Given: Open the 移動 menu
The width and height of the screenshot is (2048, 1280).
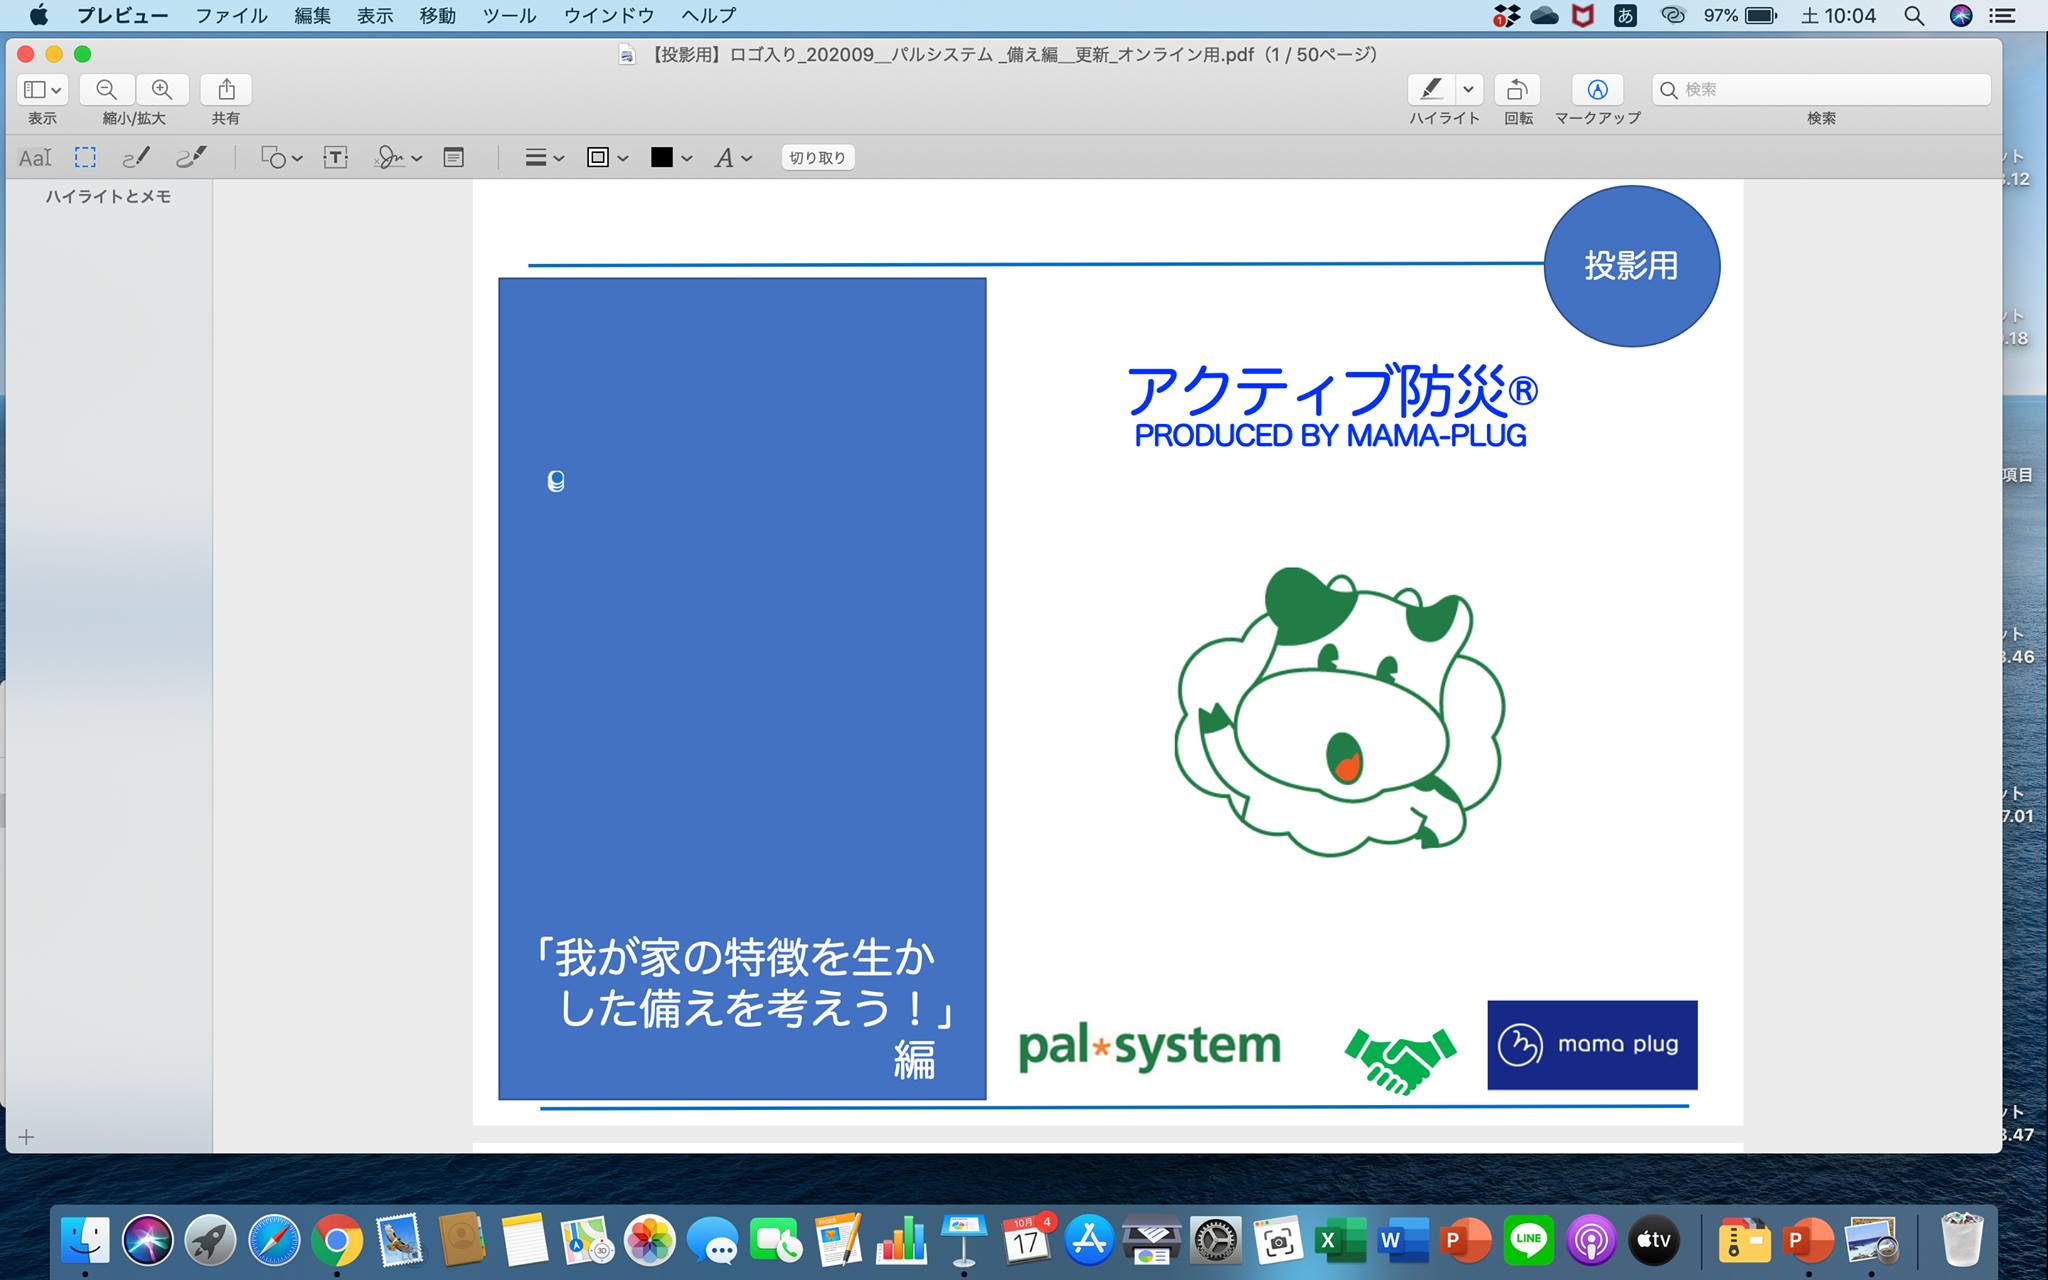Looking at the screenshot, I should 438,16.
